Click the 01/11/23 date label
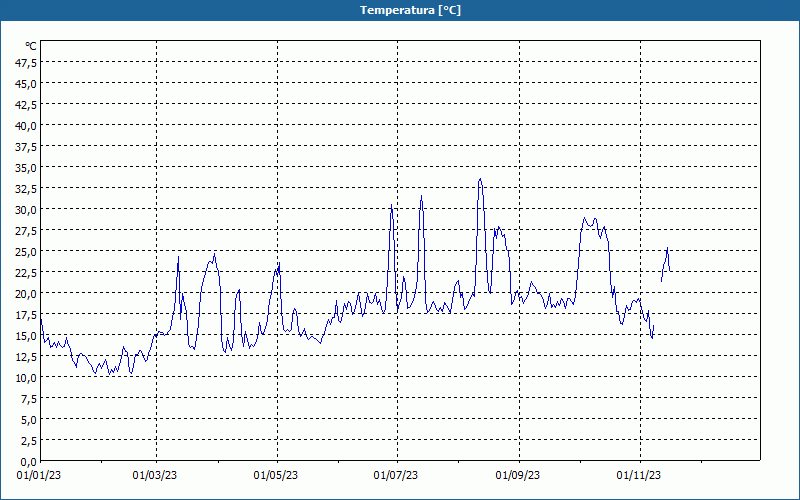Image resolution: width=800 pixels, height=500 pixels. coord(639,476)
